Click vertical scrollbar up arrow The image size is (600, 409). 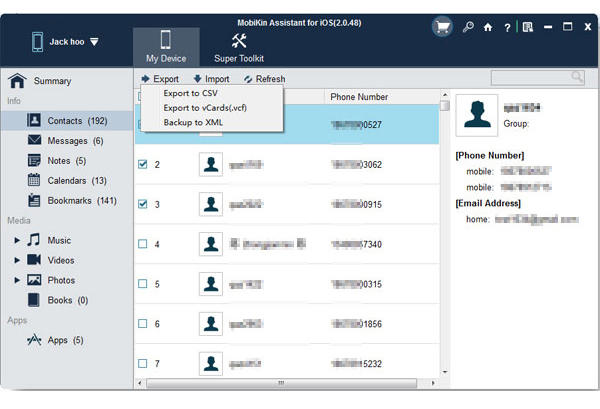click(x=445, y=94)
